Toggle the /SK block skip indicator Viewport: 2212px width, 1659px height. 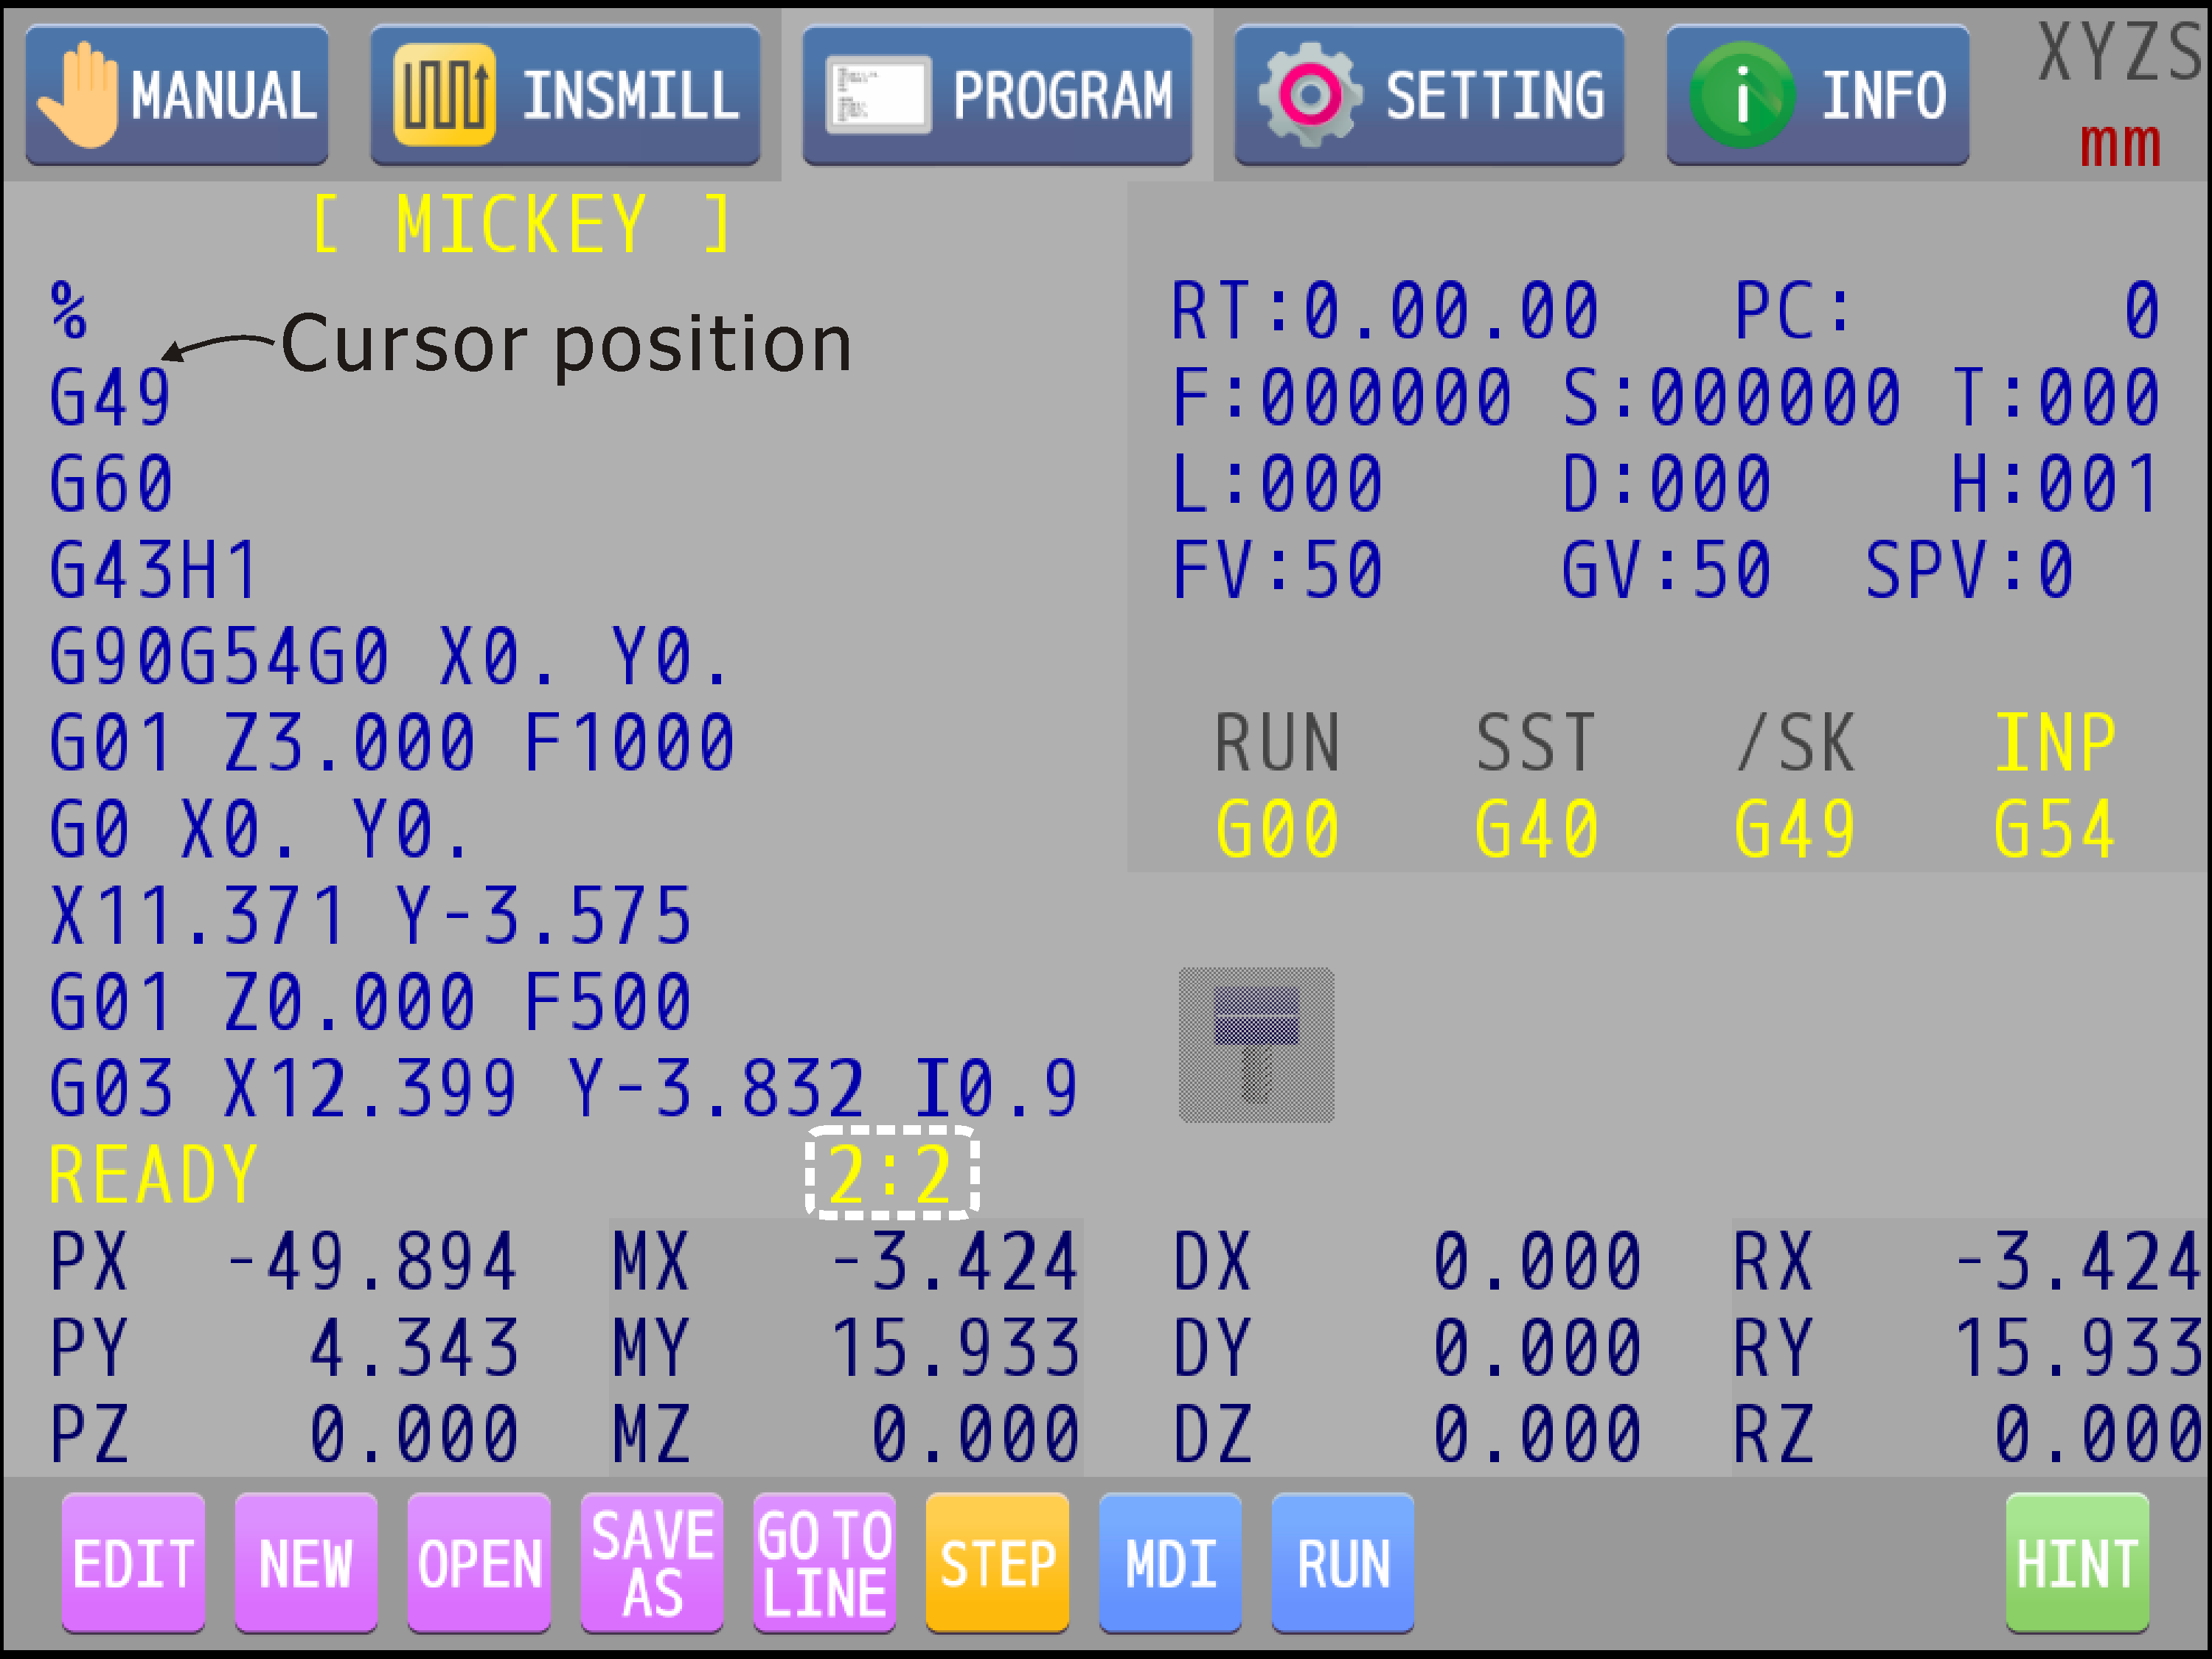[1795, 743]
